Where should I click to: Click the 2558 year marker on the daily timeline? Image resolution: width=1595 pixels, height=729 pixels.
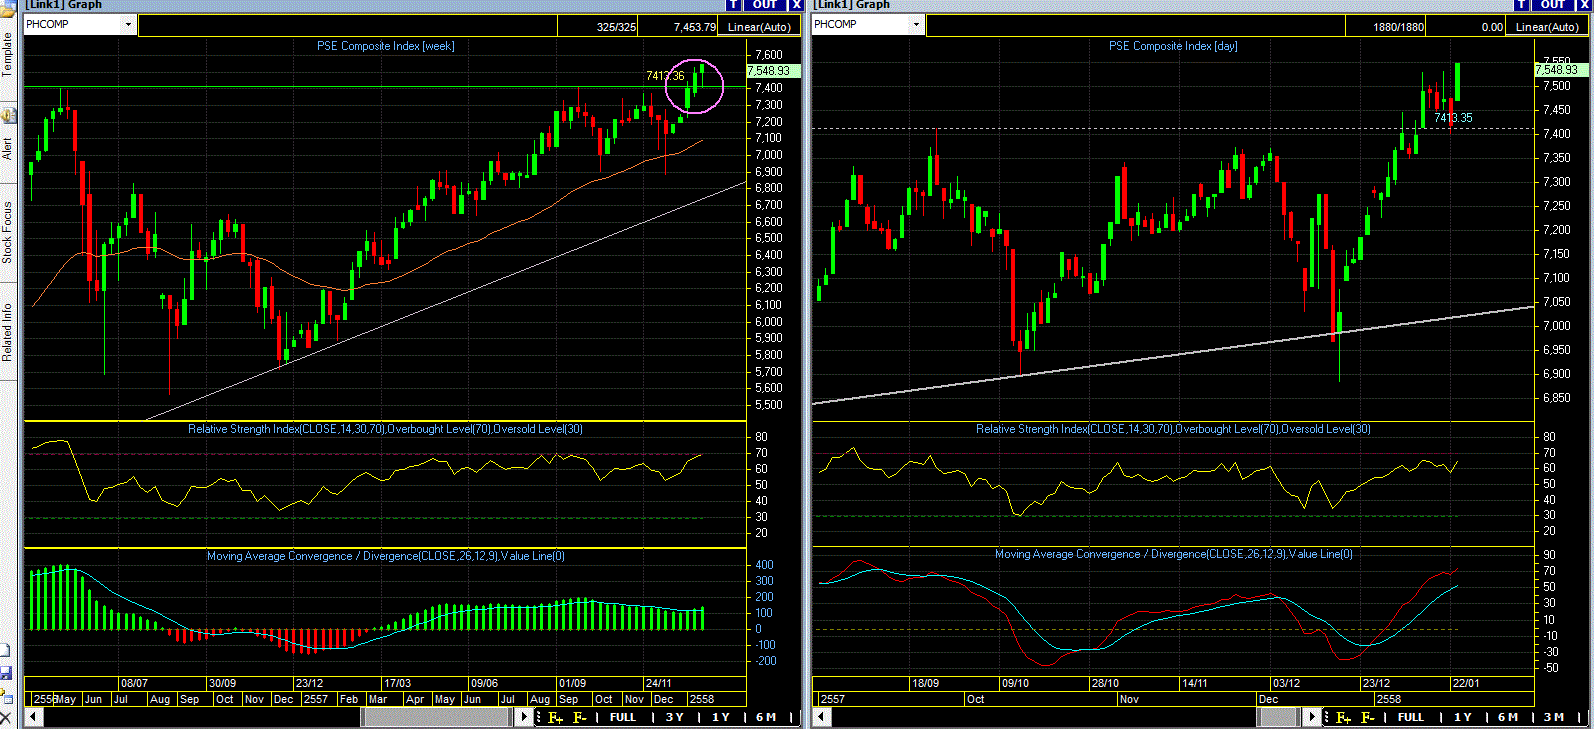tap(1388, 700)
